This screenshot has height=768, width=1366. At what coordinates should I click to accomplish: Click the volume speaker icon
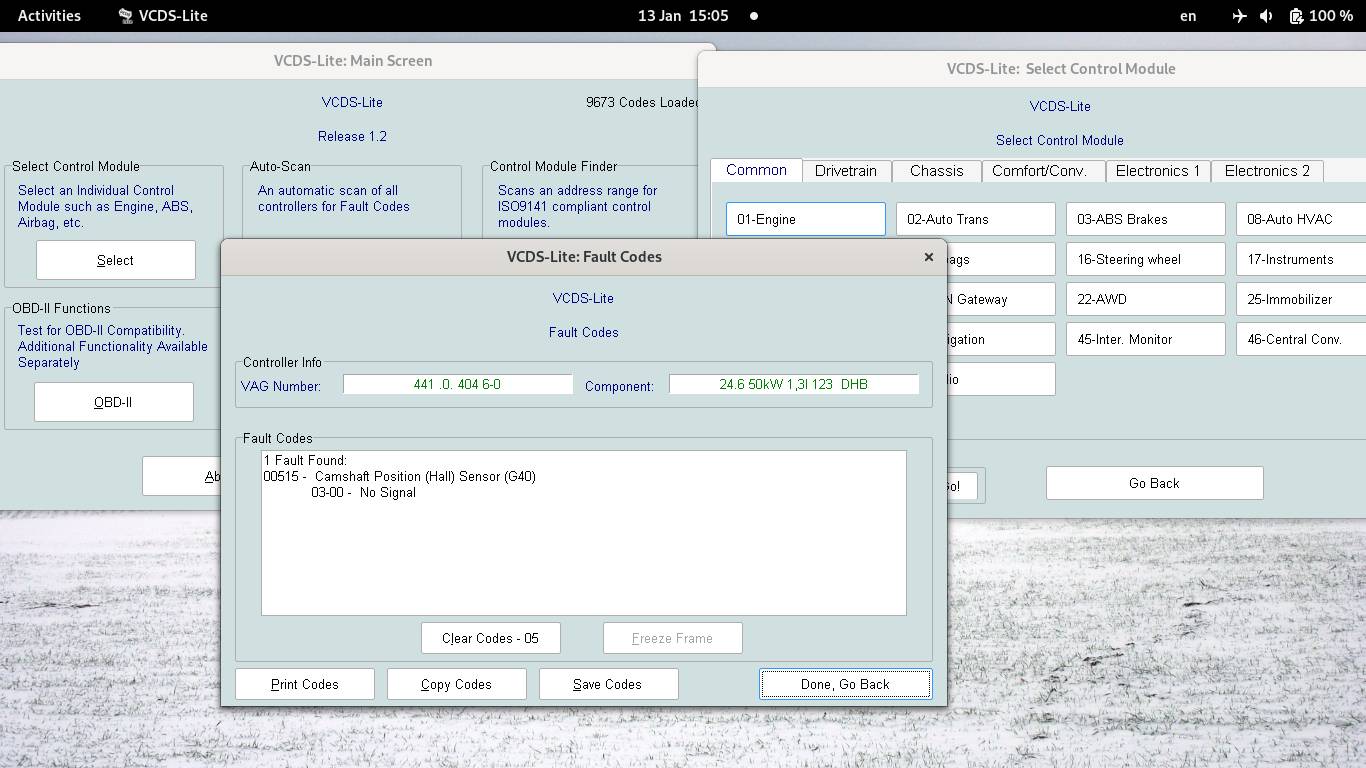point(1266,15)
